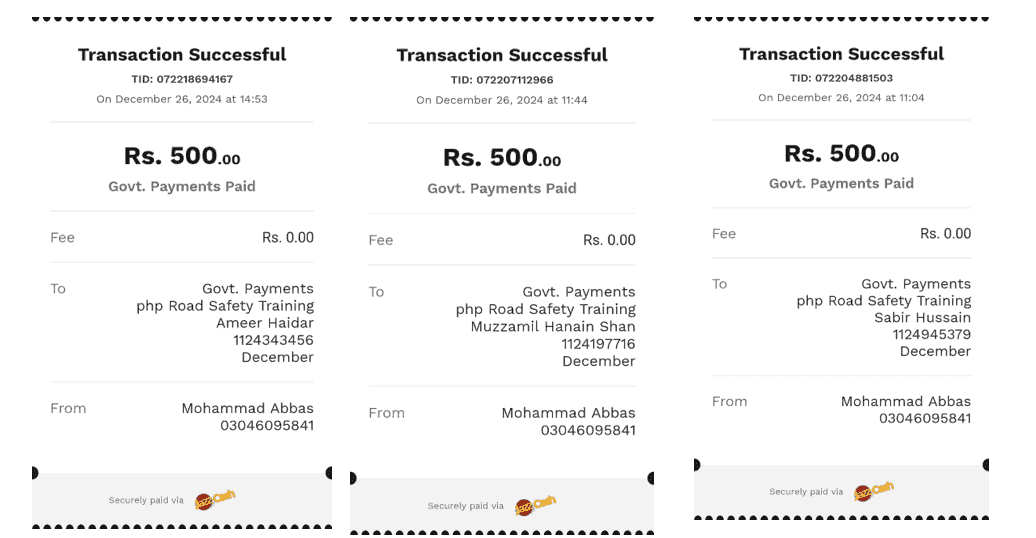The height and width of the screenshot is (538, 1036).
Task: Click the recipient name Sabir Hussain
Action: pos(922,318)
